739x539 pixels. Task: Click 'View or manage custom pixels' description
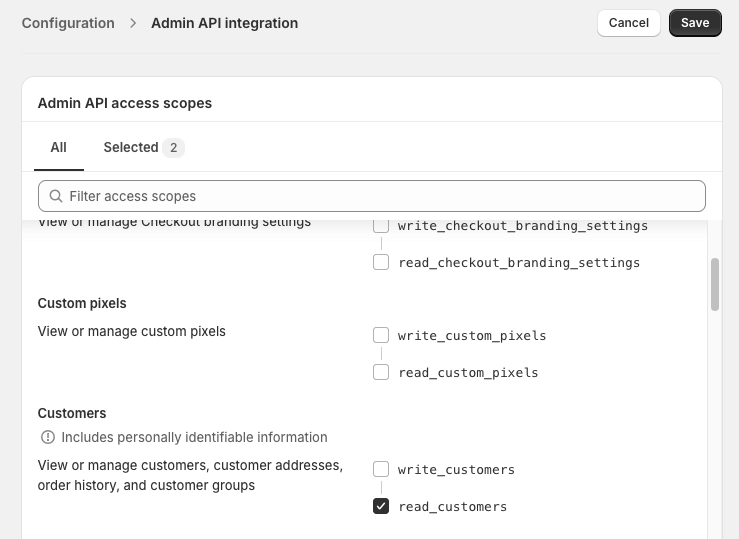[131, 332]
